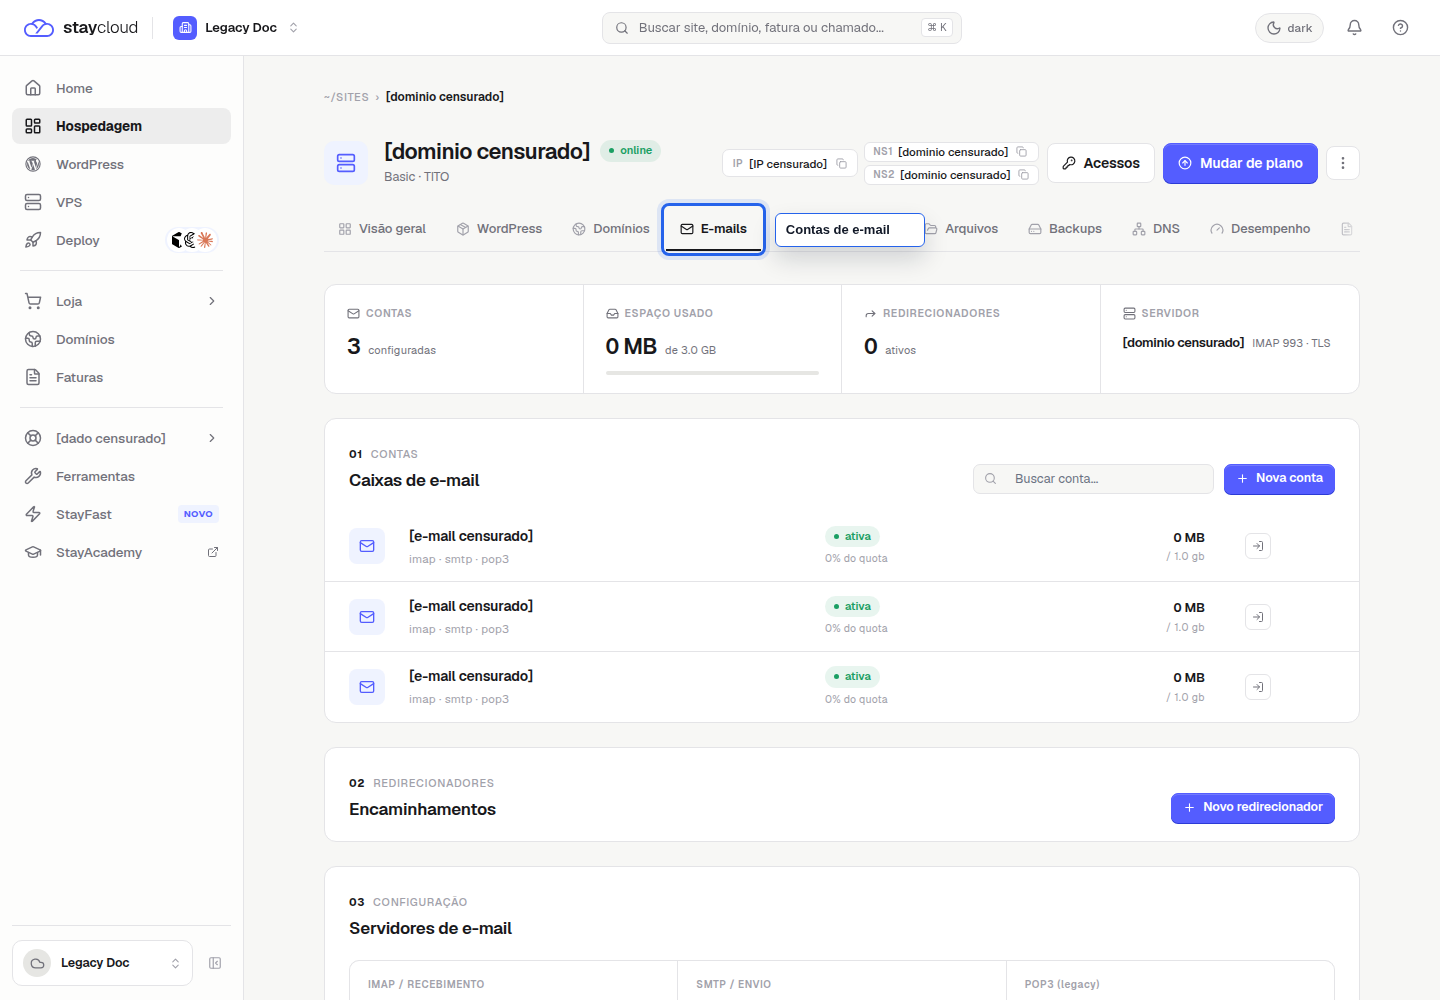Click the Legacy Doc workspace building icon

click(185, 28)
